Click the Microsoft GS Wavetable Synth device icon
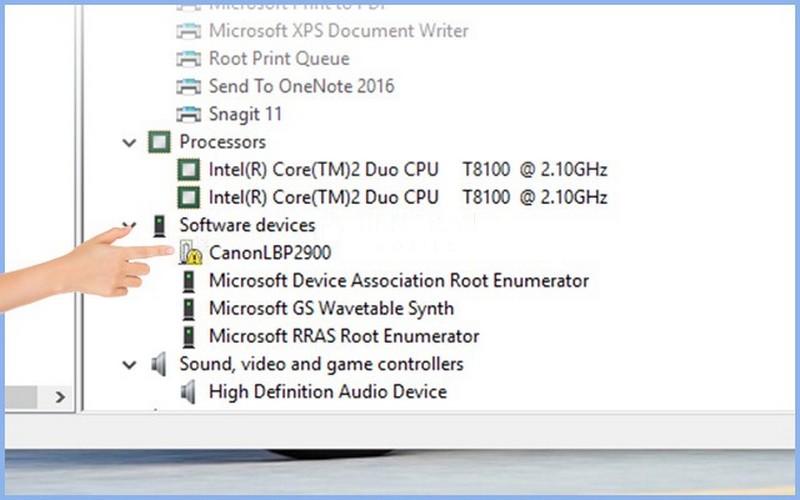Viewport: 800px width, 500px height. (188, 309)
